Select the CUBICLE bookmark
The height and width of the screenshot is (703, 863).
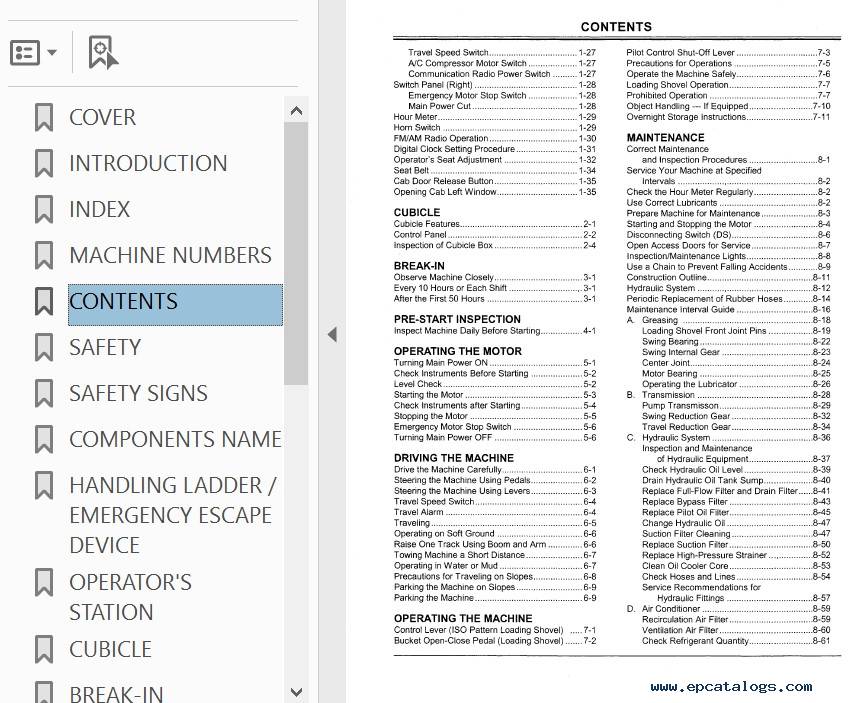click(110, 650)
